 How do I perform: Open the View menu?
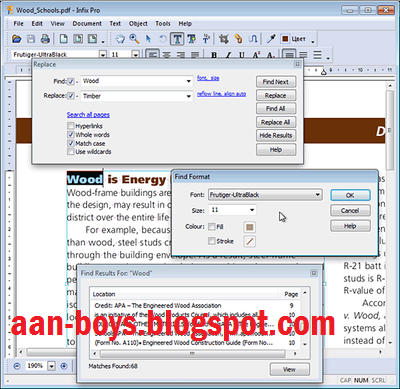coord(57,24)
